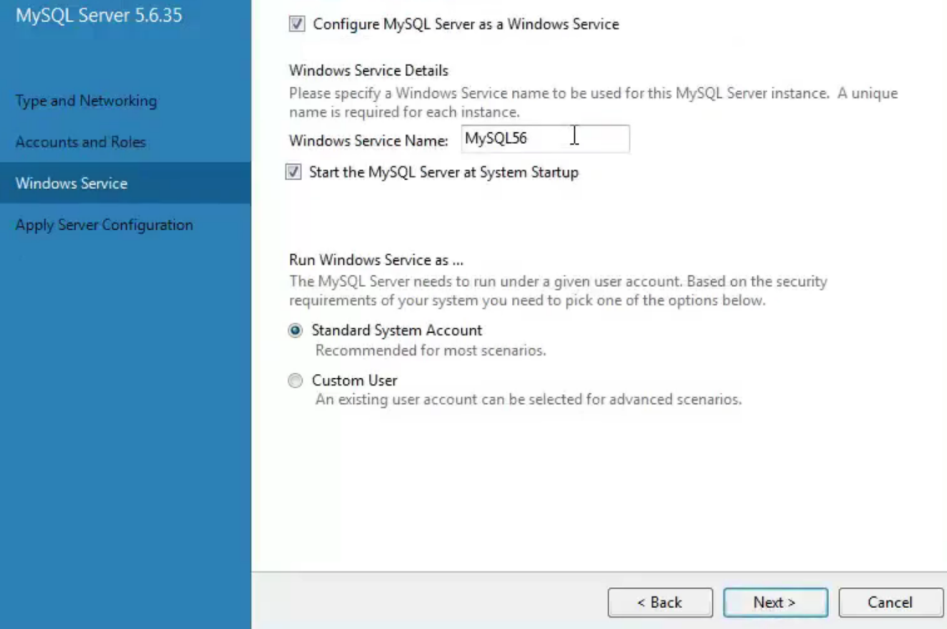Go to the Type and Networking step
The image size is (947, 629).
pyautogui.click(x=86, y=101)
